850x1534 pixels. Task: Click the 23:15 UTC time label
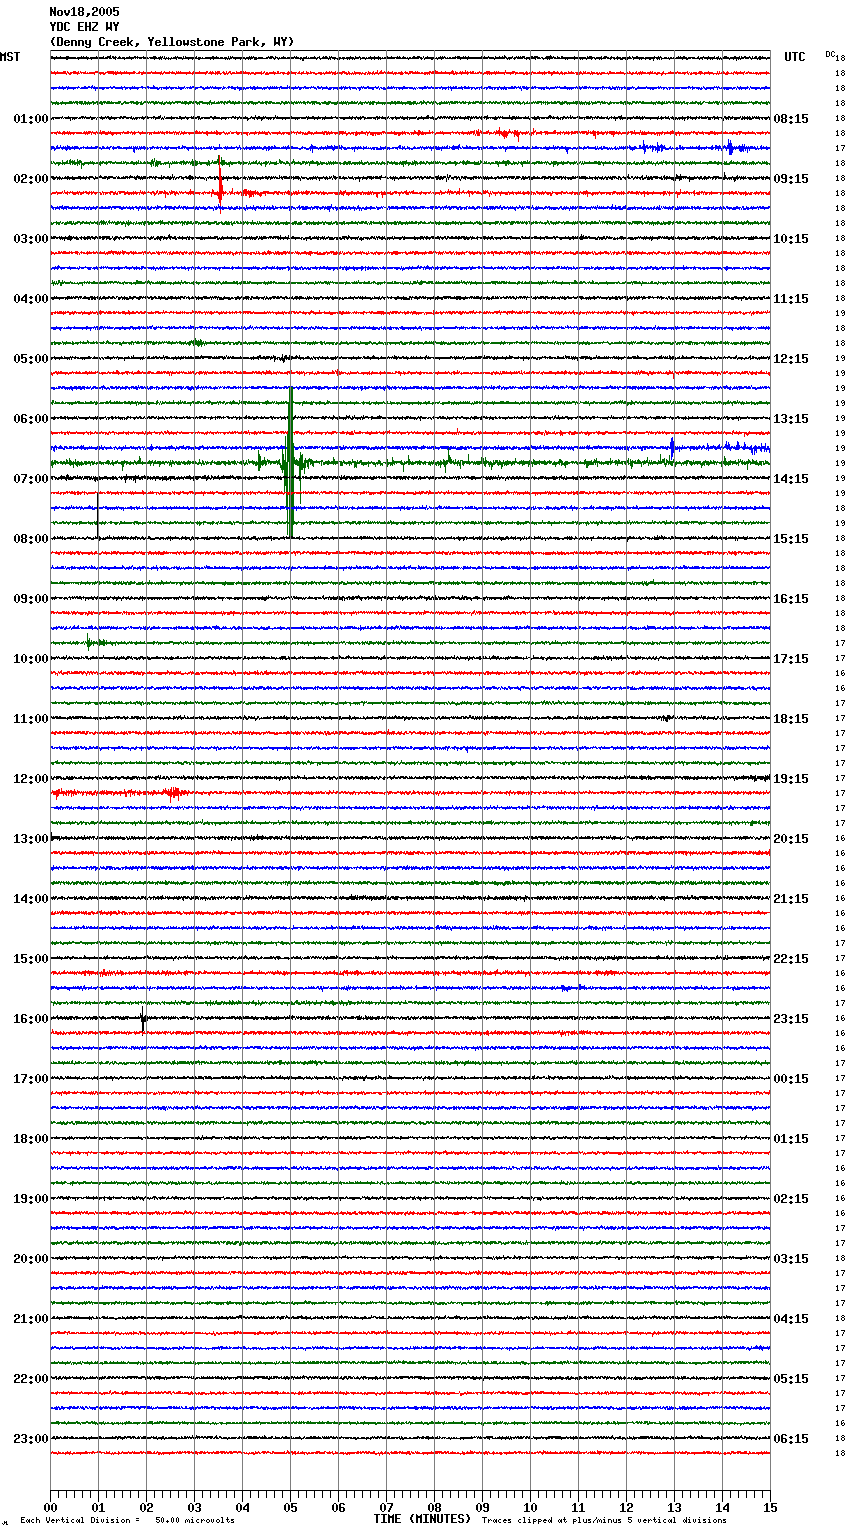[x=791, y=1019]
